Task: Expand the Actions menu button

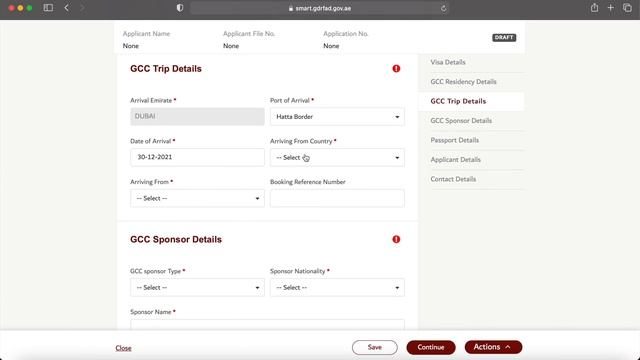Action: tap(493, 347)
